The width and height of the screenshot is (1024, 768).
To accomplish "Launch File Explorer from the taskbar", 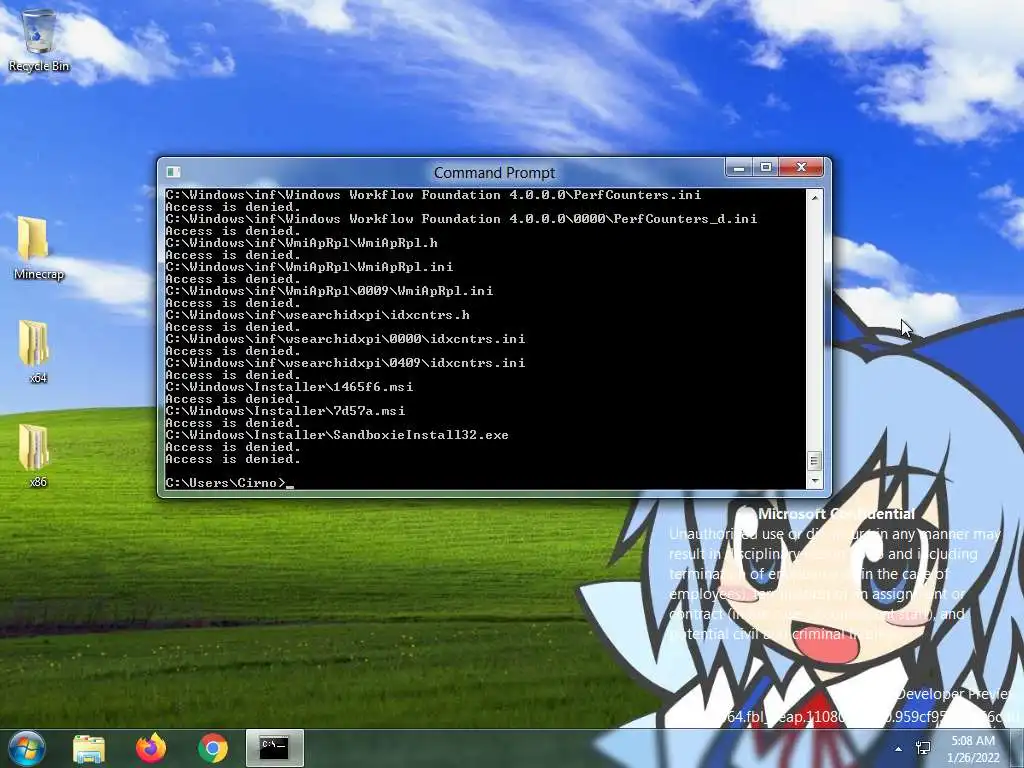I will 89,748.
